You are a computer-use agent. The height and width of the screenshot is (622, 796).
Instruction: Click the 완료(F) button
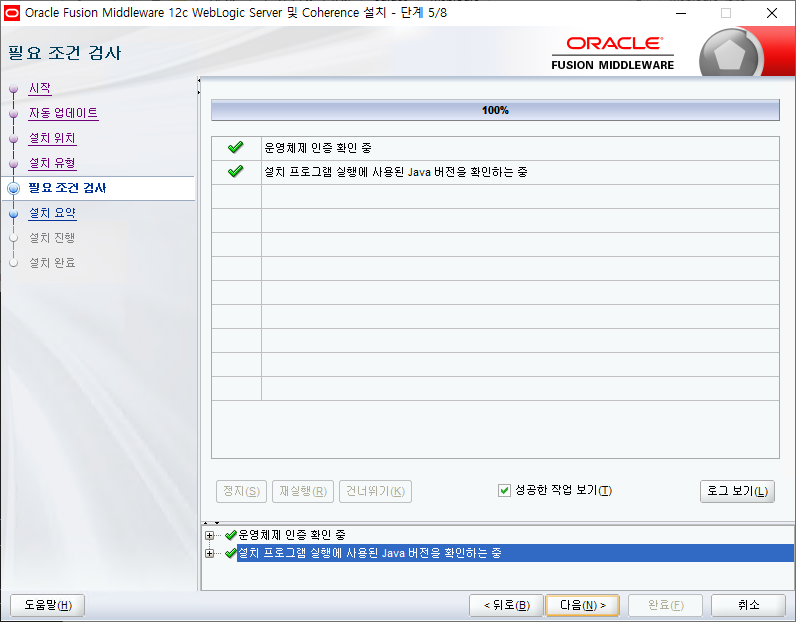(666, 605)
